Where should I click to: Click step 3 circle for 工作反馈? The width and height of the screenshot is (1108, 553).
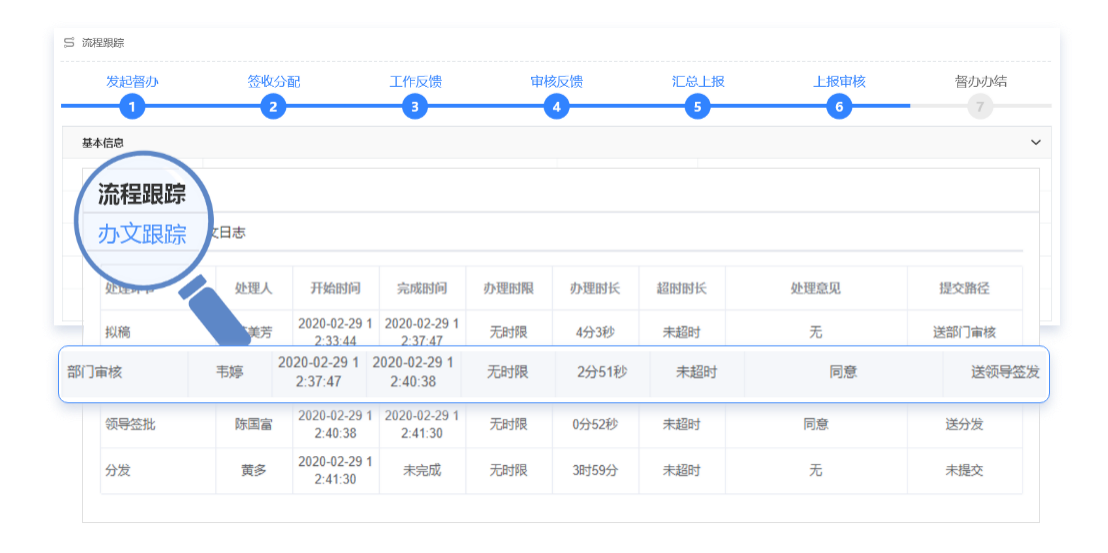point(415,106)
